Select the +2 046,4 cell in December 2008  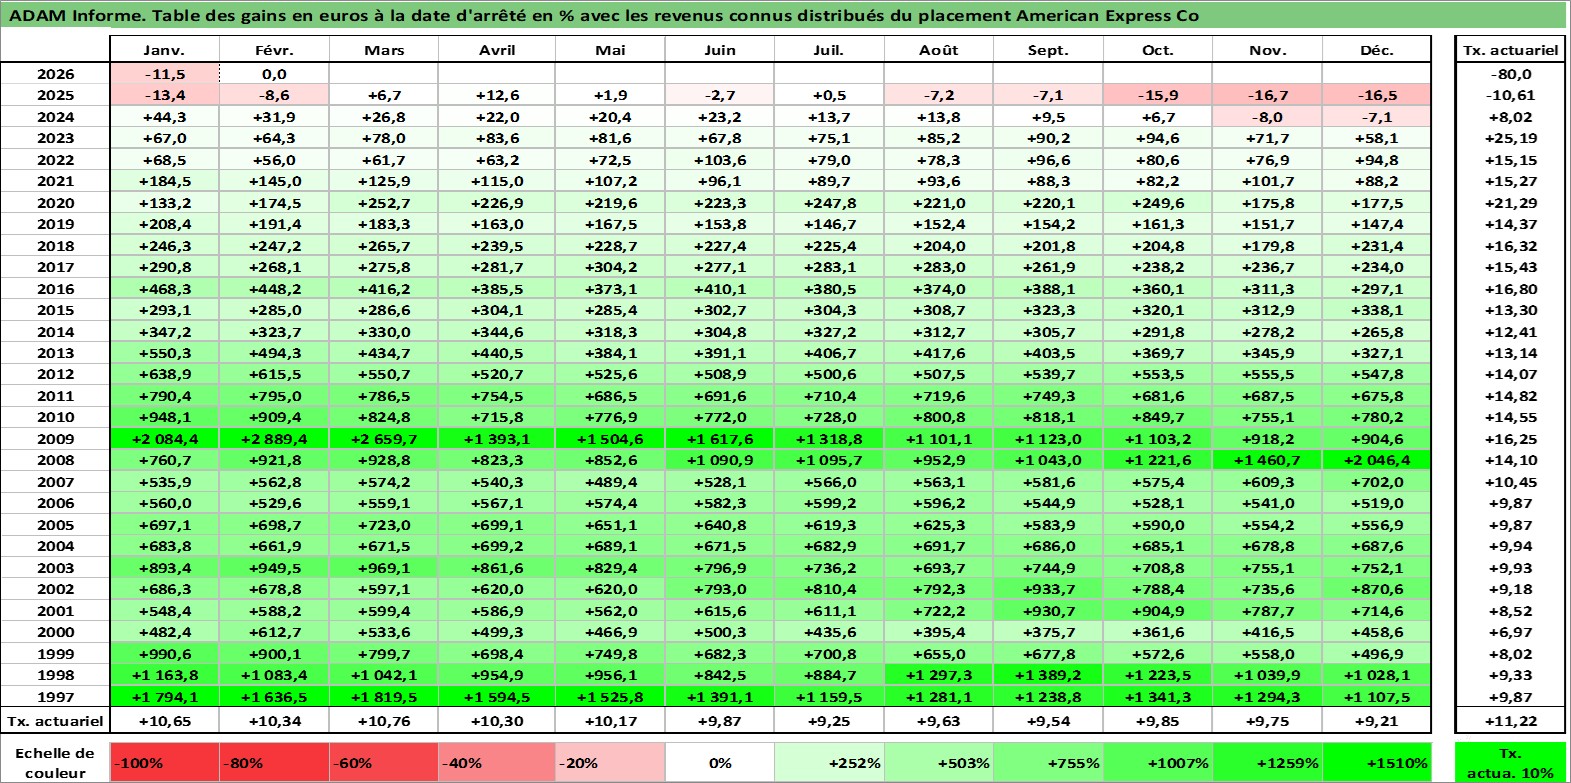[x=1377, y=460]
